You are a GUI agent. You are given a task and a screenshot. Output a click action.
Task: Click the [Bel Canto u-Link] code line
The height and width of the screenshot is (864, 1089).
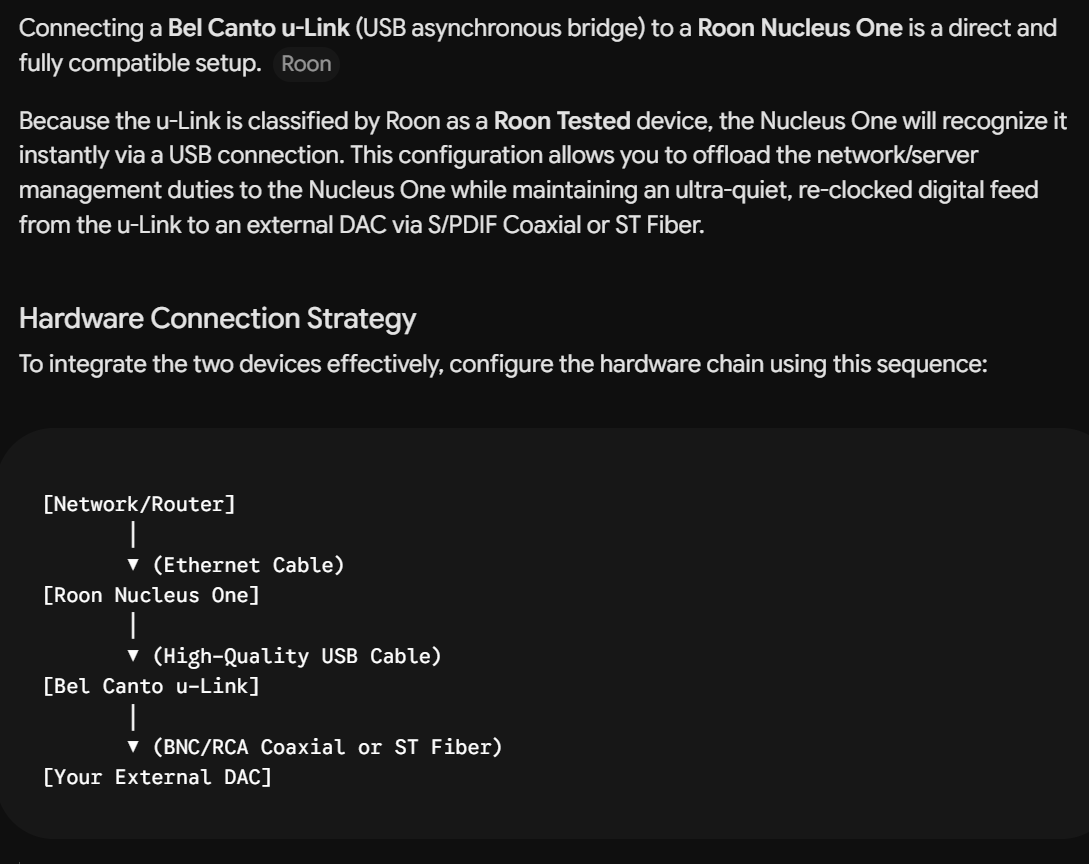click(151, 686)
